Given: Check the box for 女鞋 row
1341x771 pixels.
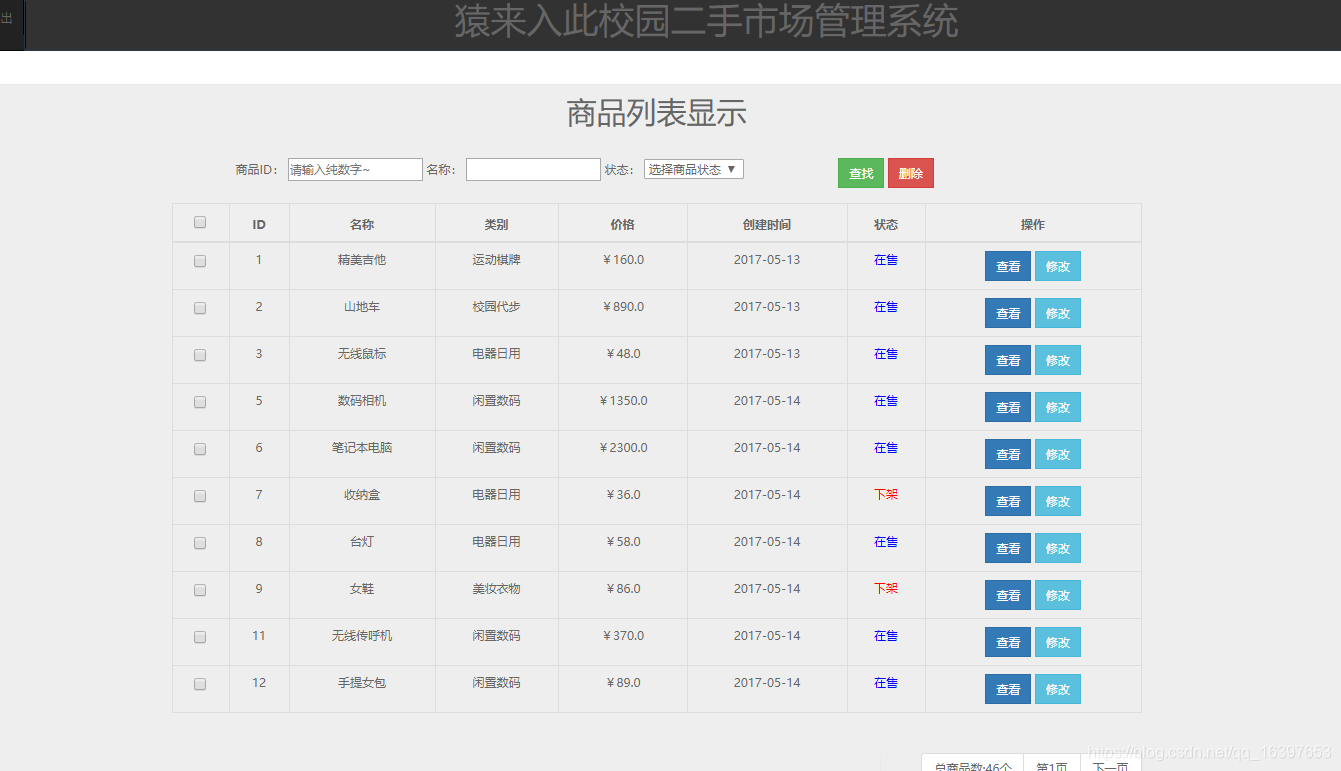Looking at the screenshot, I should pos(200,590).
